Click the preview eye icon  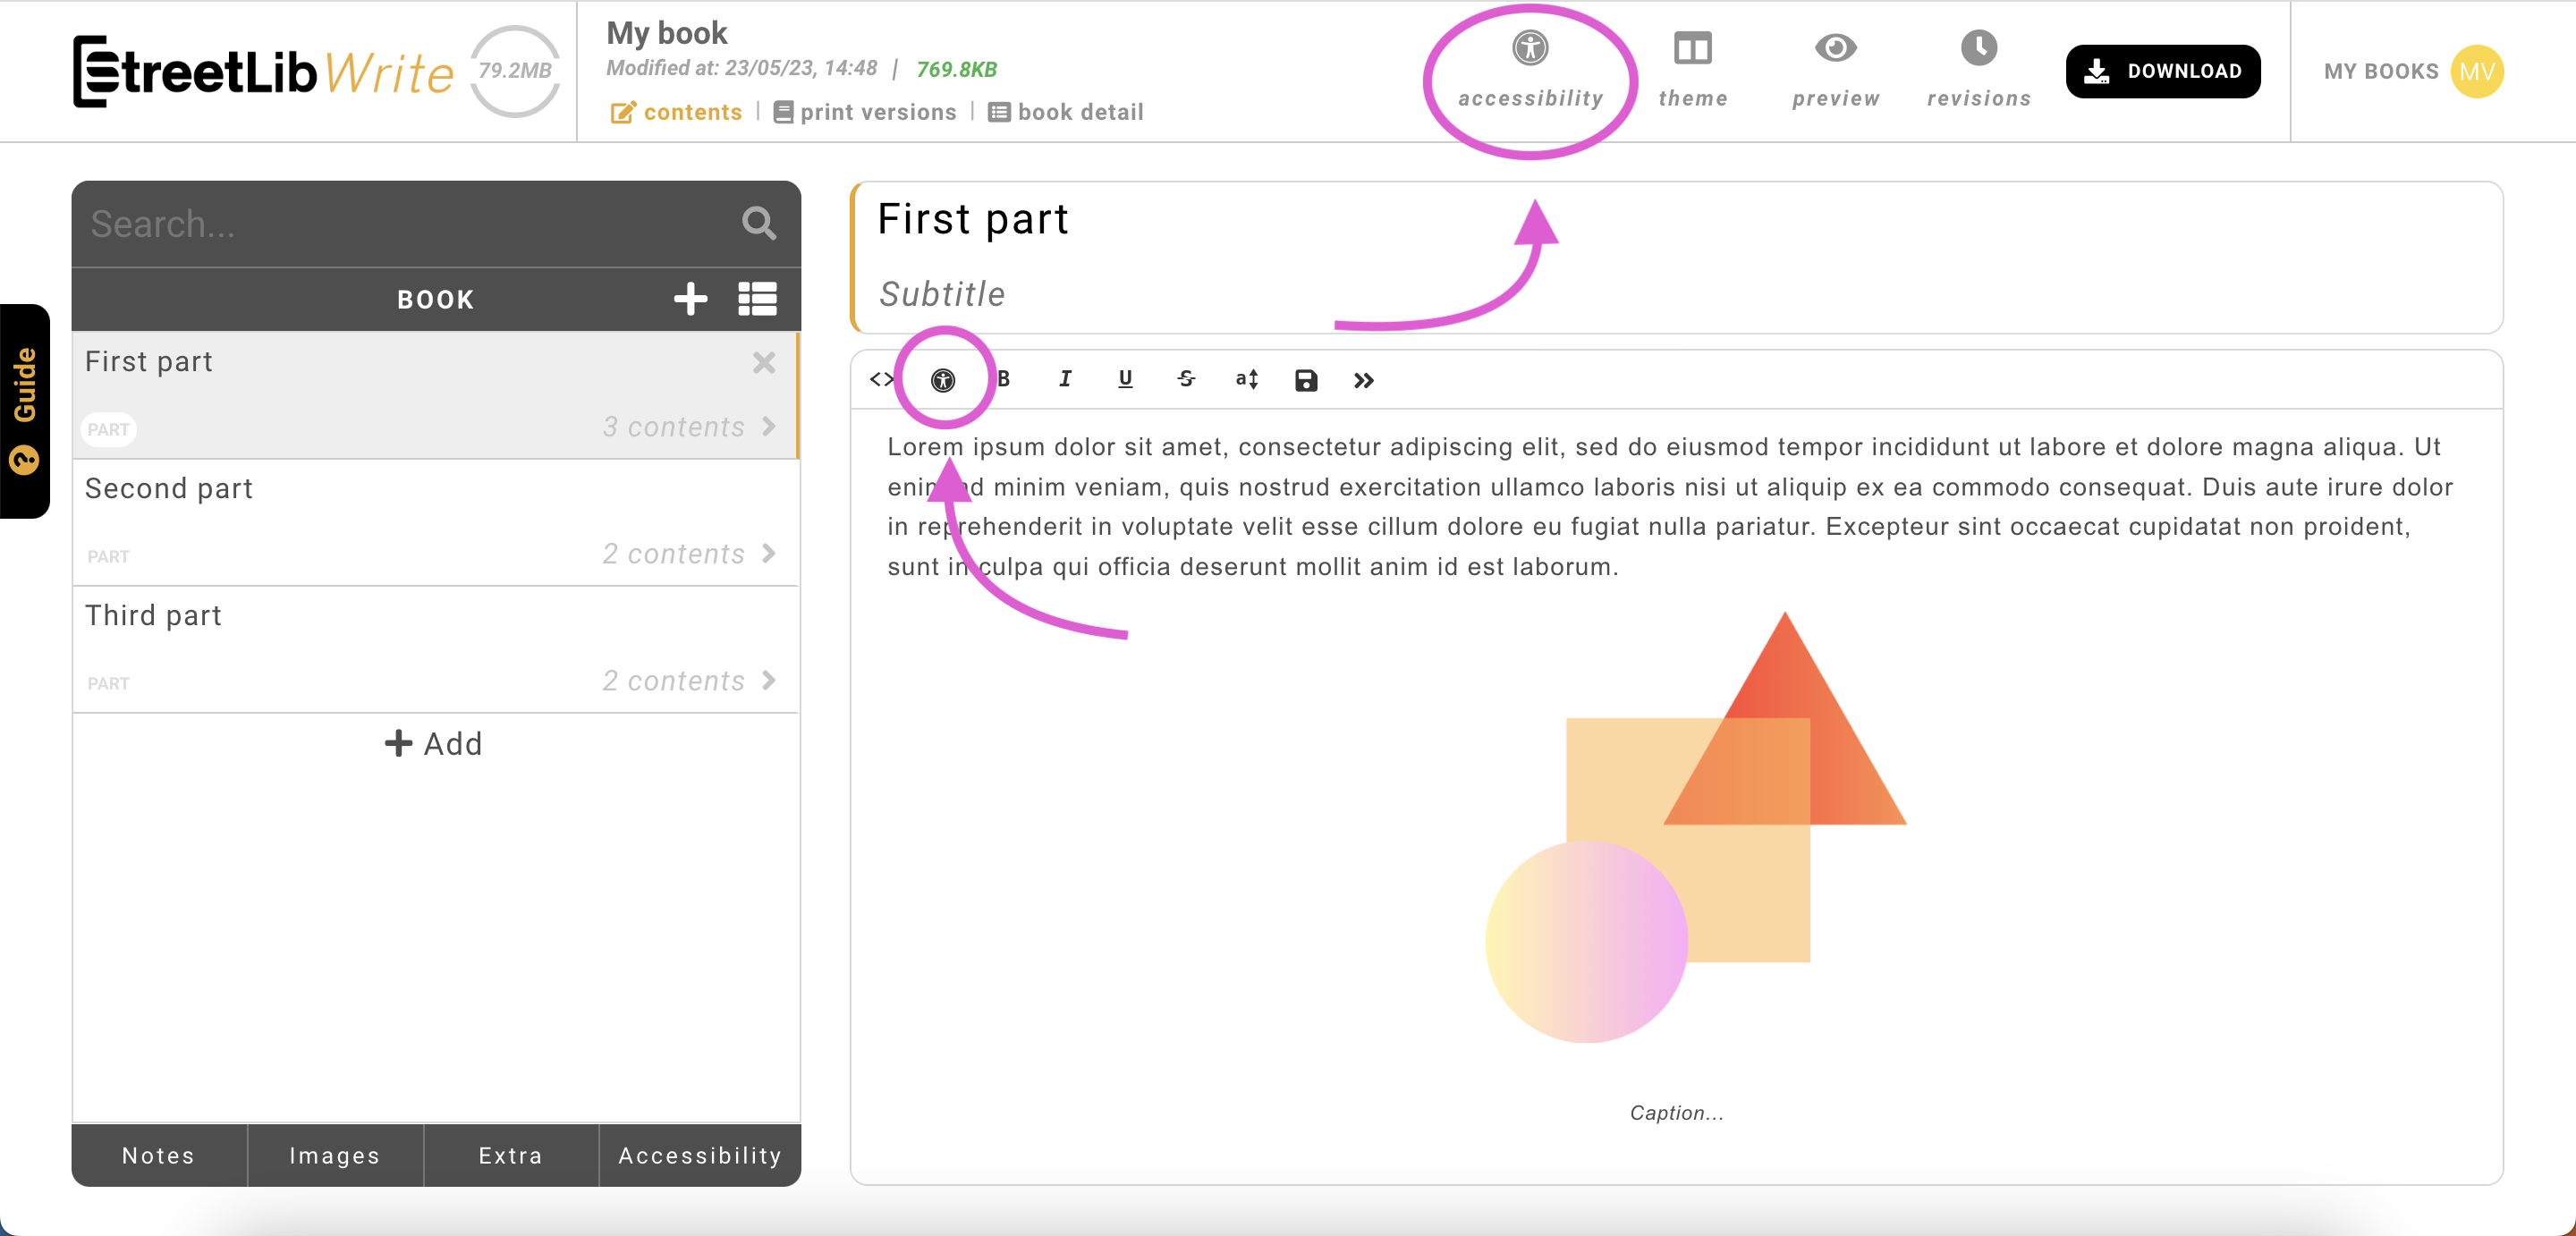pyautogui.click(x=1835, y=48)
